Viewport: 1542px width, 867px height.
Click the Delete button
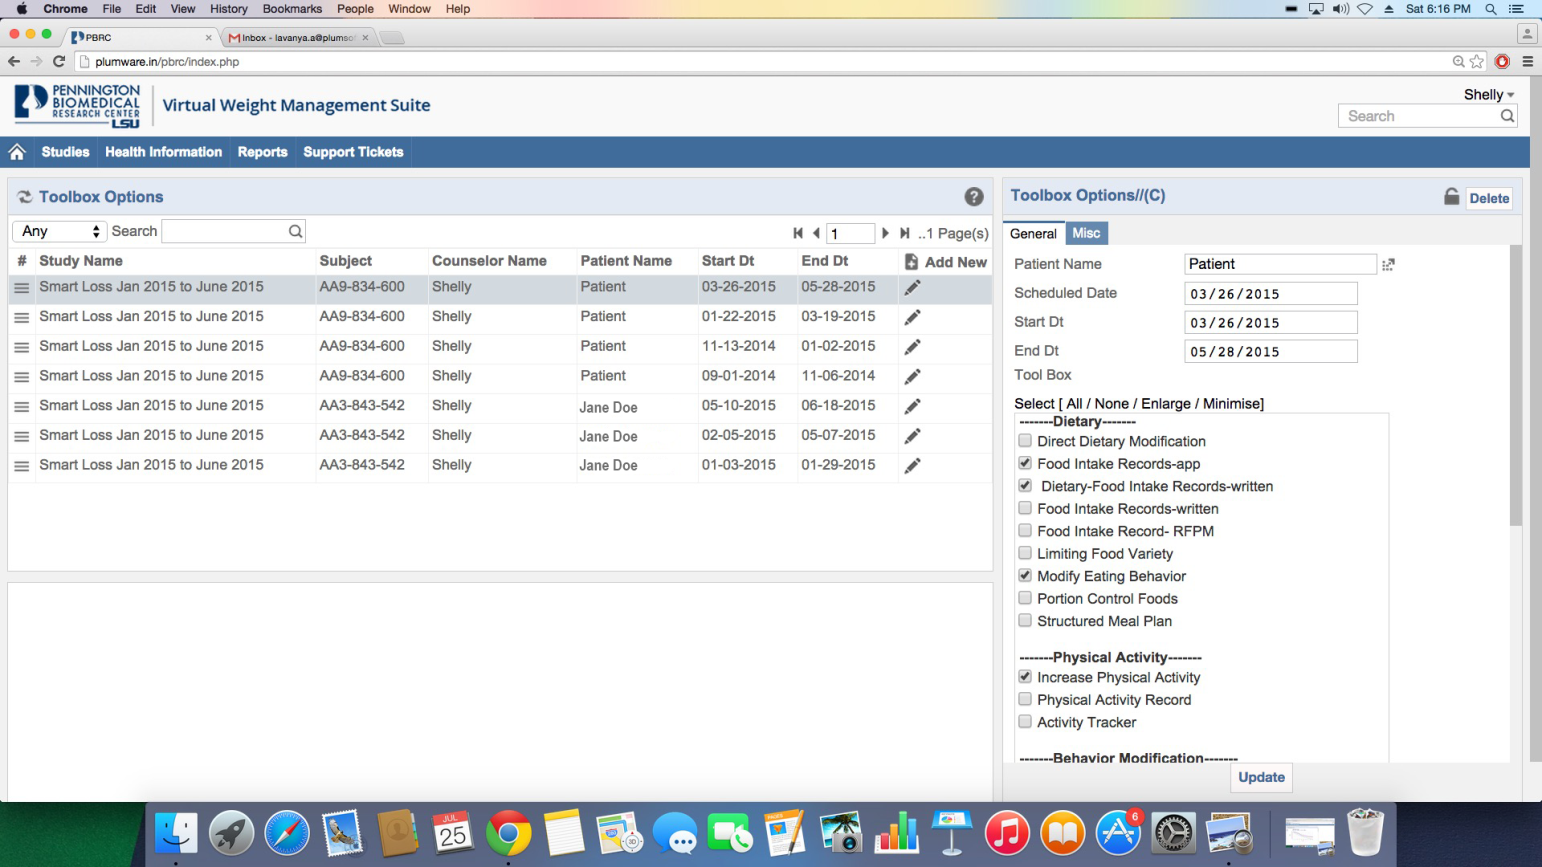pos(1488,198)
